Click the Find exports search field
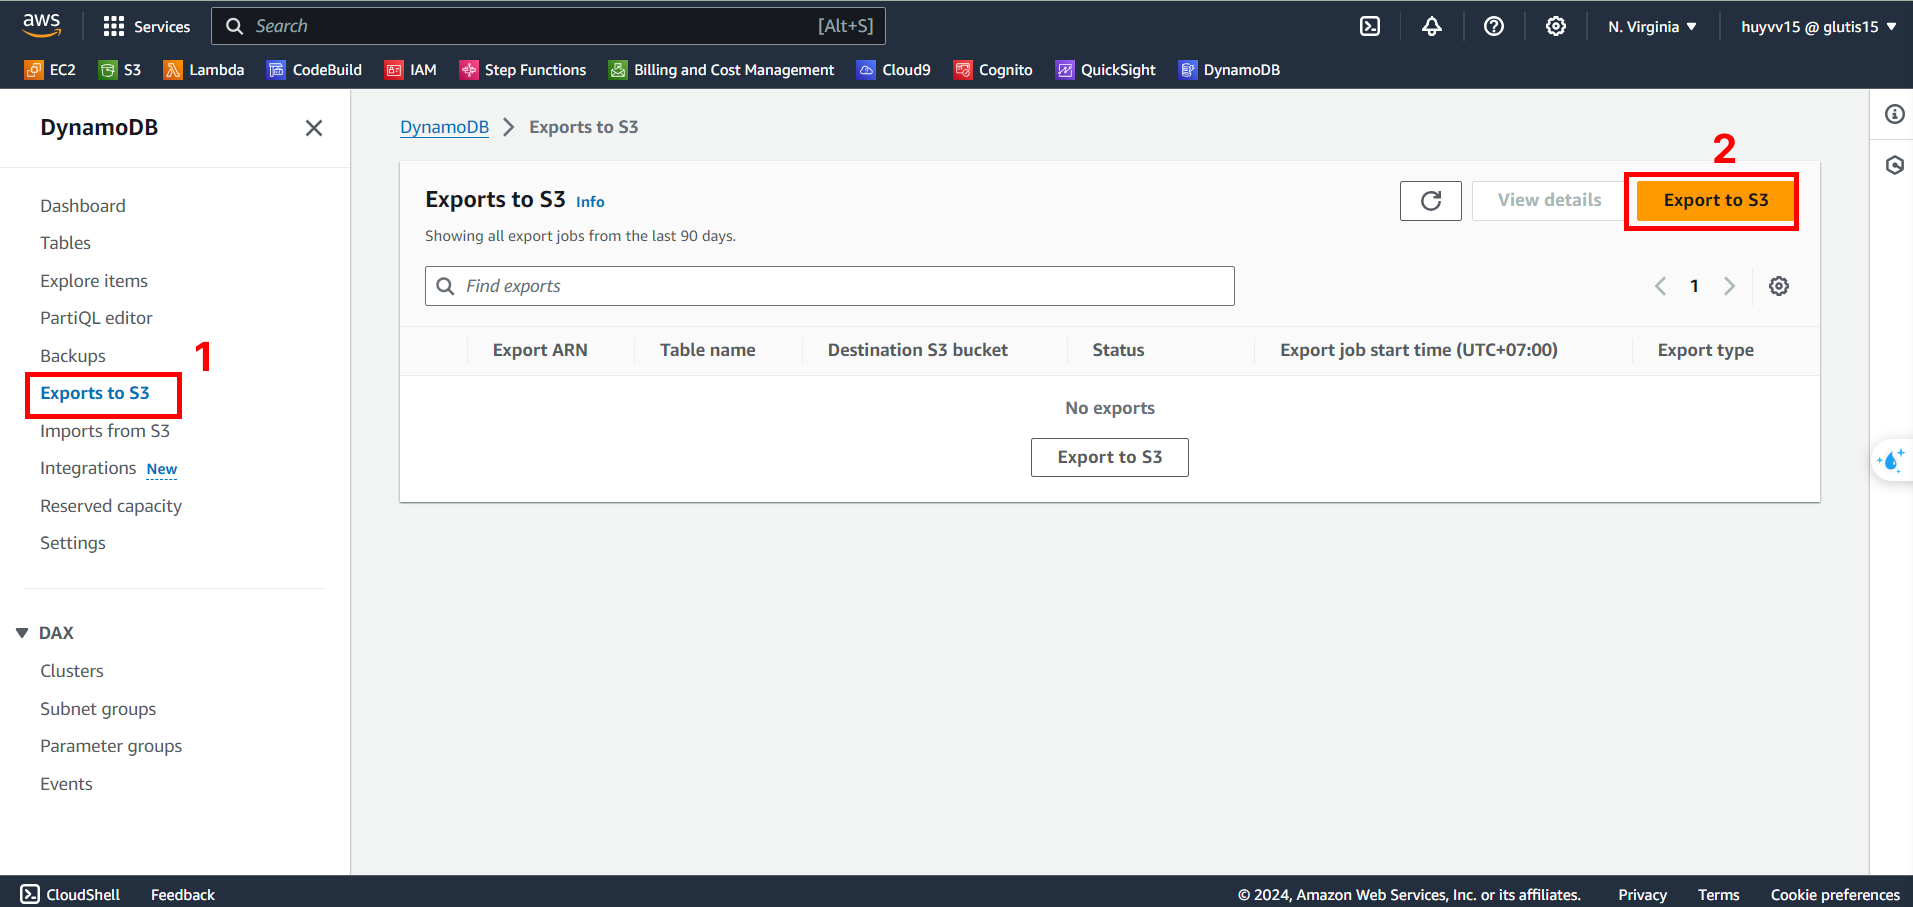The width and height of the screenshot is (1913, 907). click(830, 286)
